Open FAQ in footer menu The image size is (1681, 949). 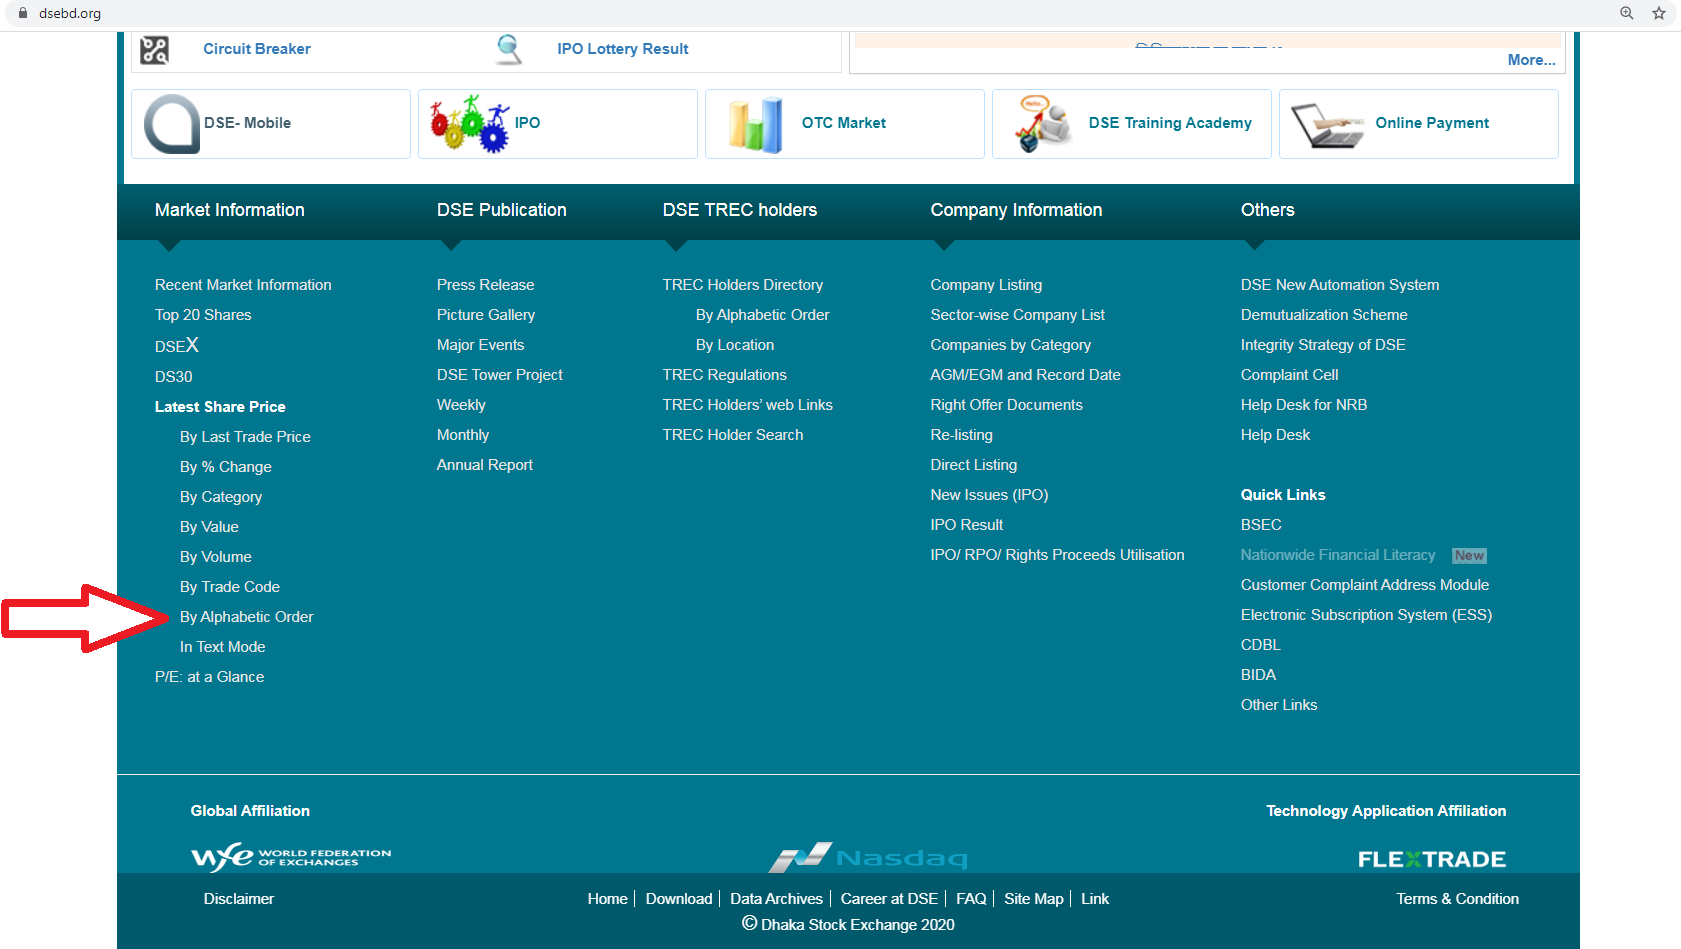coord(971,899)
